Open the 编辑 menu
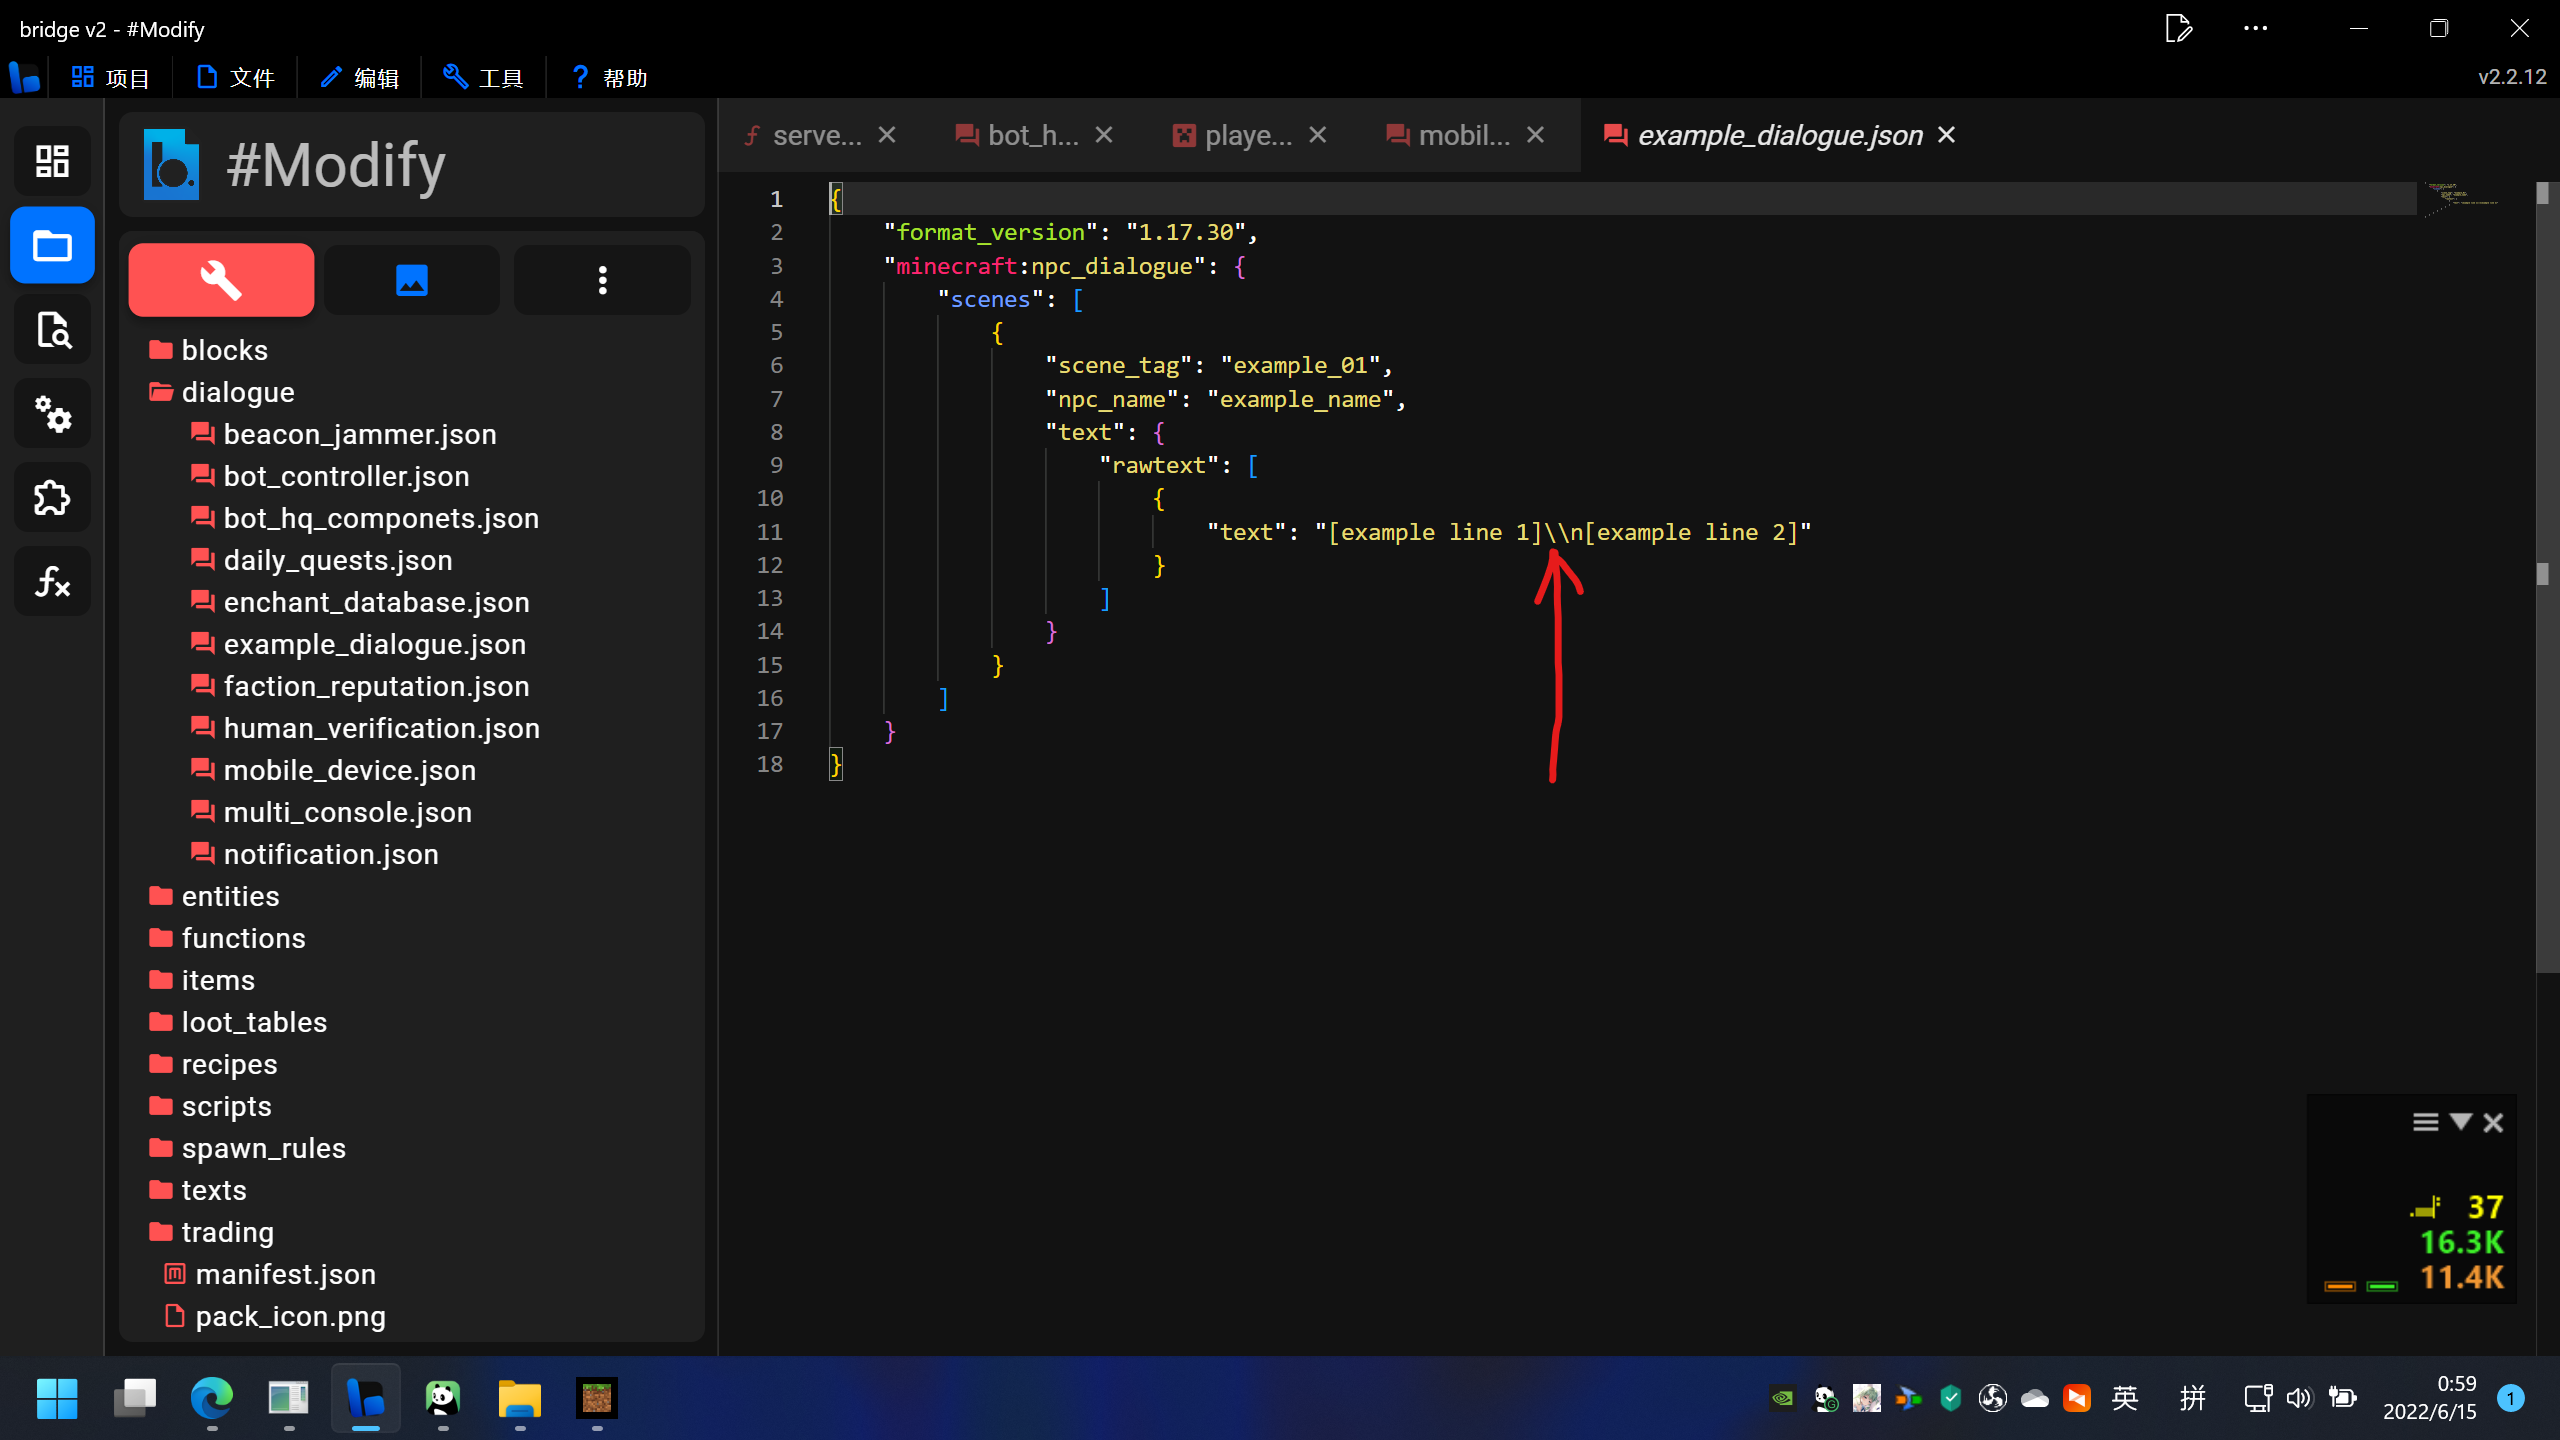Screen dimensions: 2560x1440 click(360, 77)
